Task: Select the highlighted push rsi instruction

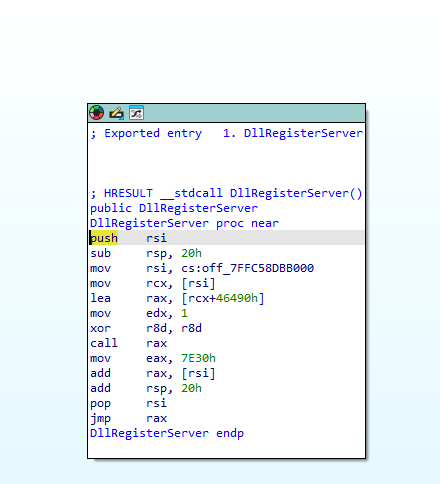Action: [x=128, y=238]
